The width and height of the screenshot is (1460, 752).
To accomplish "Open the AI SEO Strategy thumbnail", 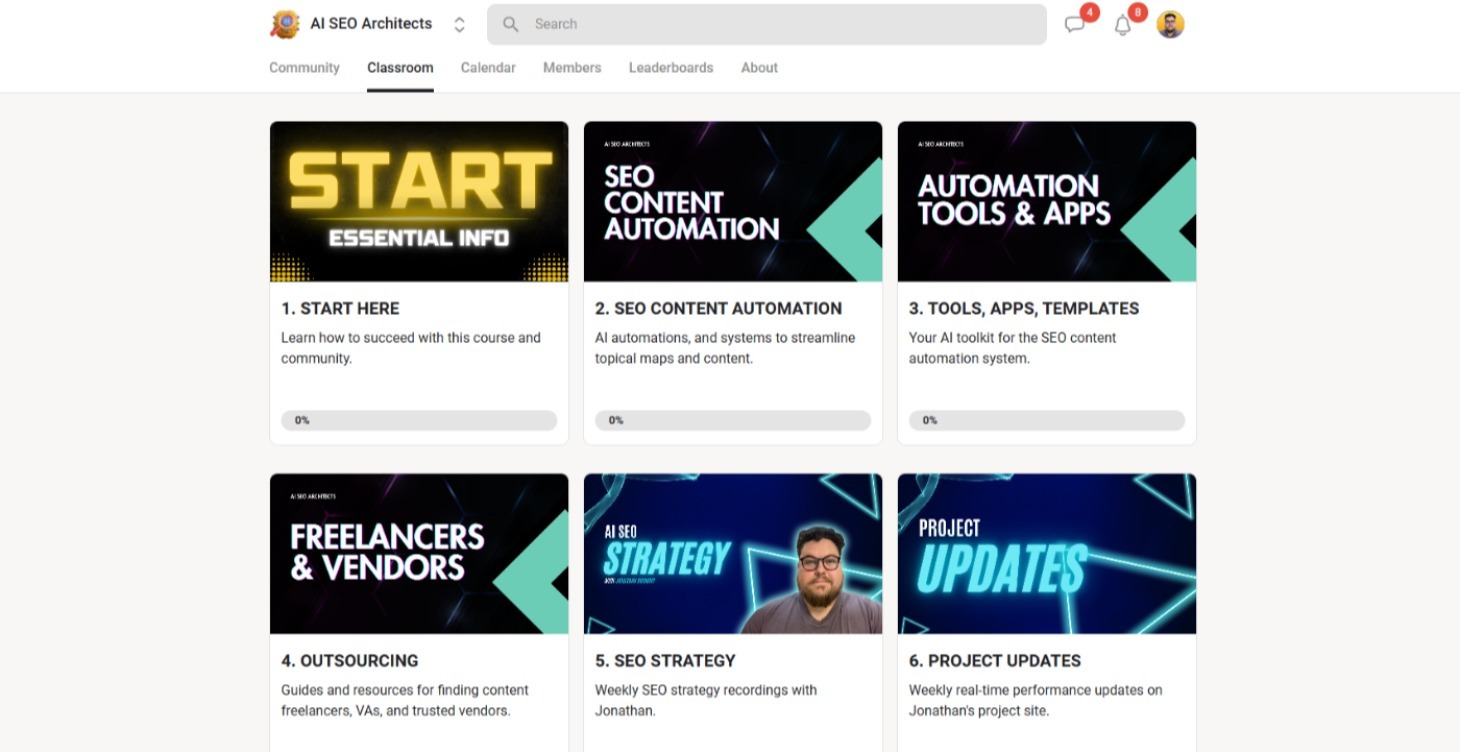I will (733, 554).
